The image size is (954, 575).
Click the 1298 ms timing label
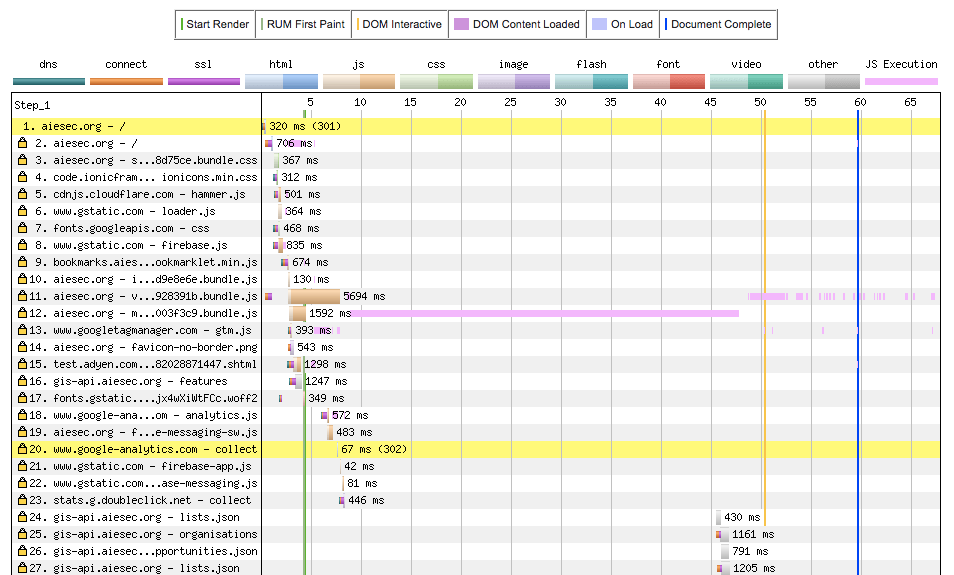pos(326,364)
